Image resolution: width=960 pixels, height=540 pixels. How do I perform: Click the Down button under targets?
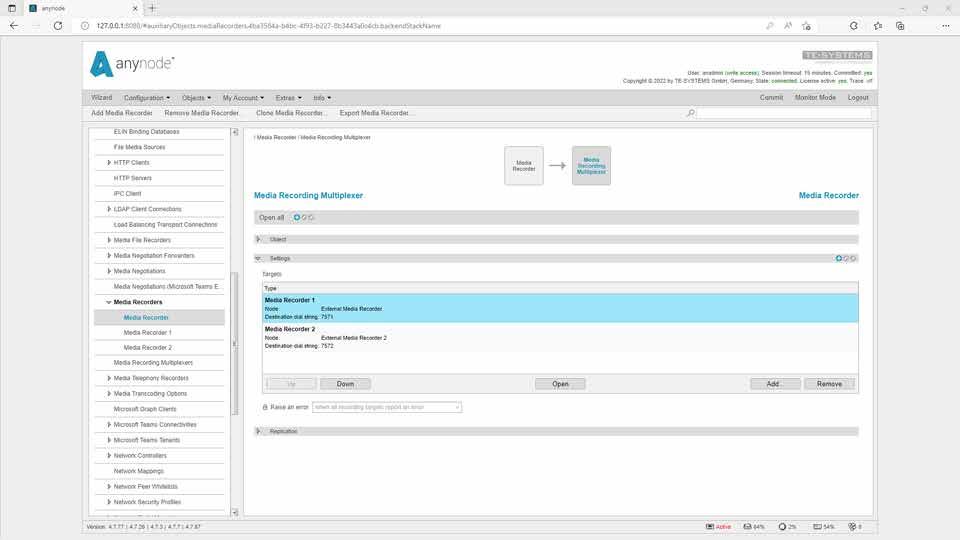pyautogui.click(x=345, y=384)
